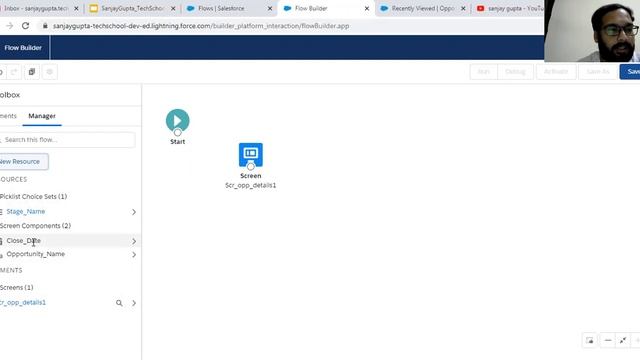The width and height of the screenshot is (640, 360).
Task: Open the SanjayGupta_TechSchool browser tab
Action: 132,8
